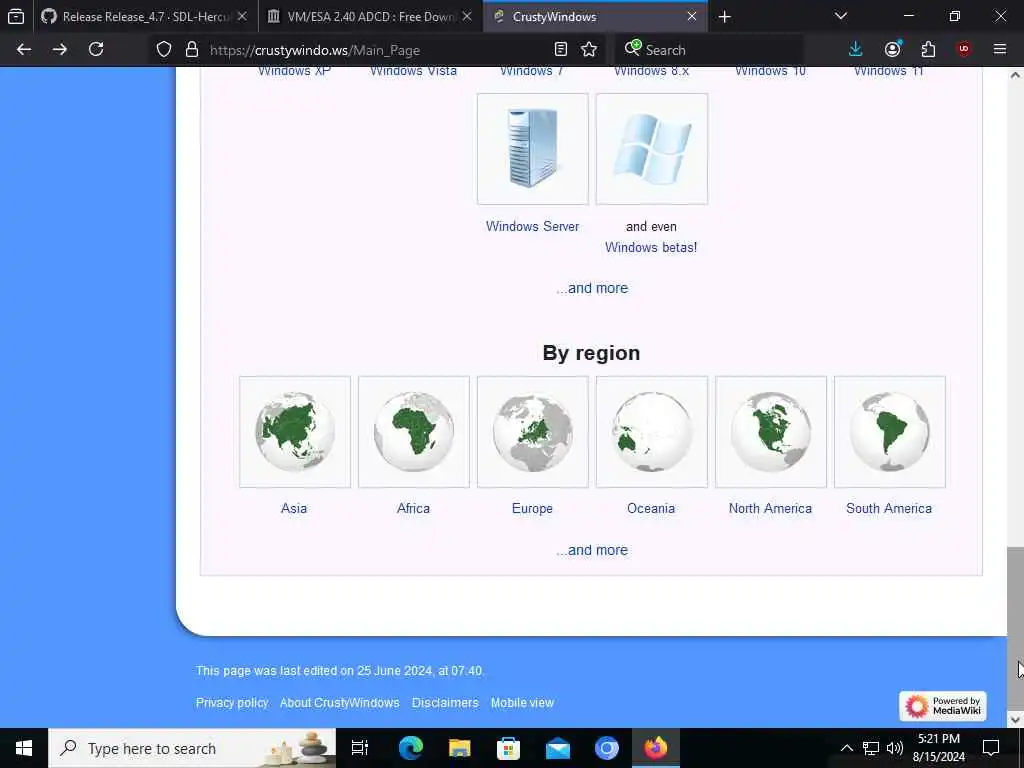Close the SDL-Hercules GitHub tab
This screenshot has width=1024, height=768.
[x=242, y=17]
